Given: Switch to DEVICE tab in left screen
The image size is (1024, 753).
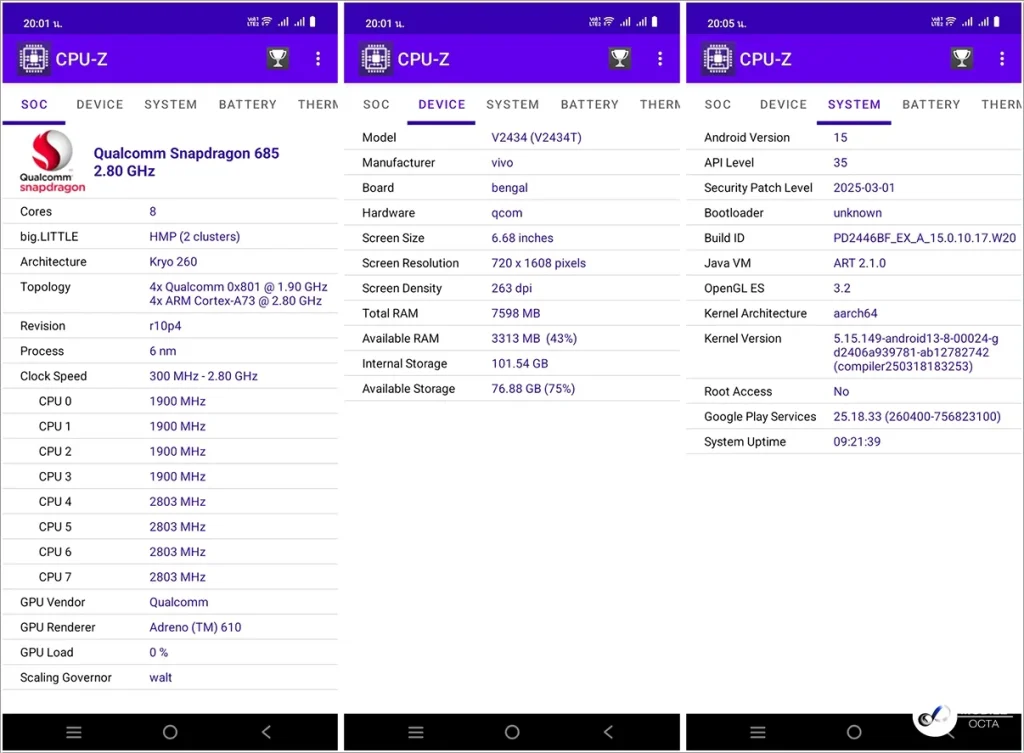Looking at the screenshot, I should 100,104.
